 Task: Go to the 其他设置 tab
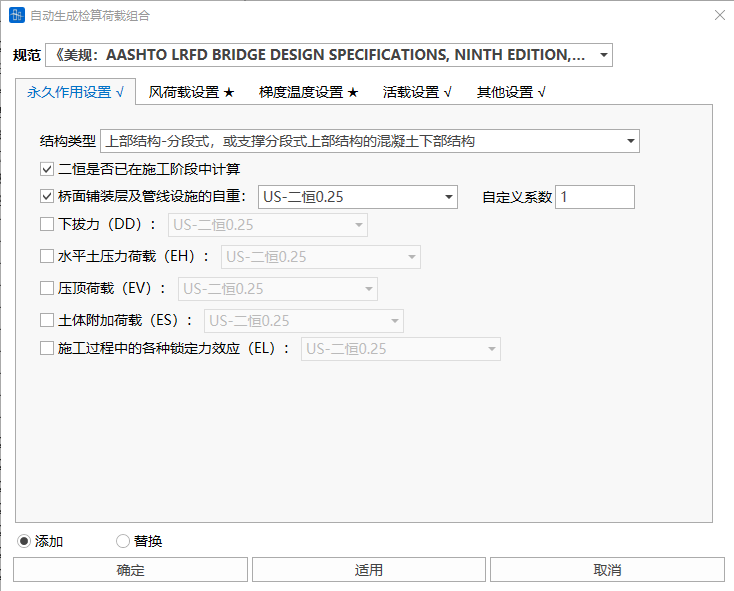click(x=511, y=92)
